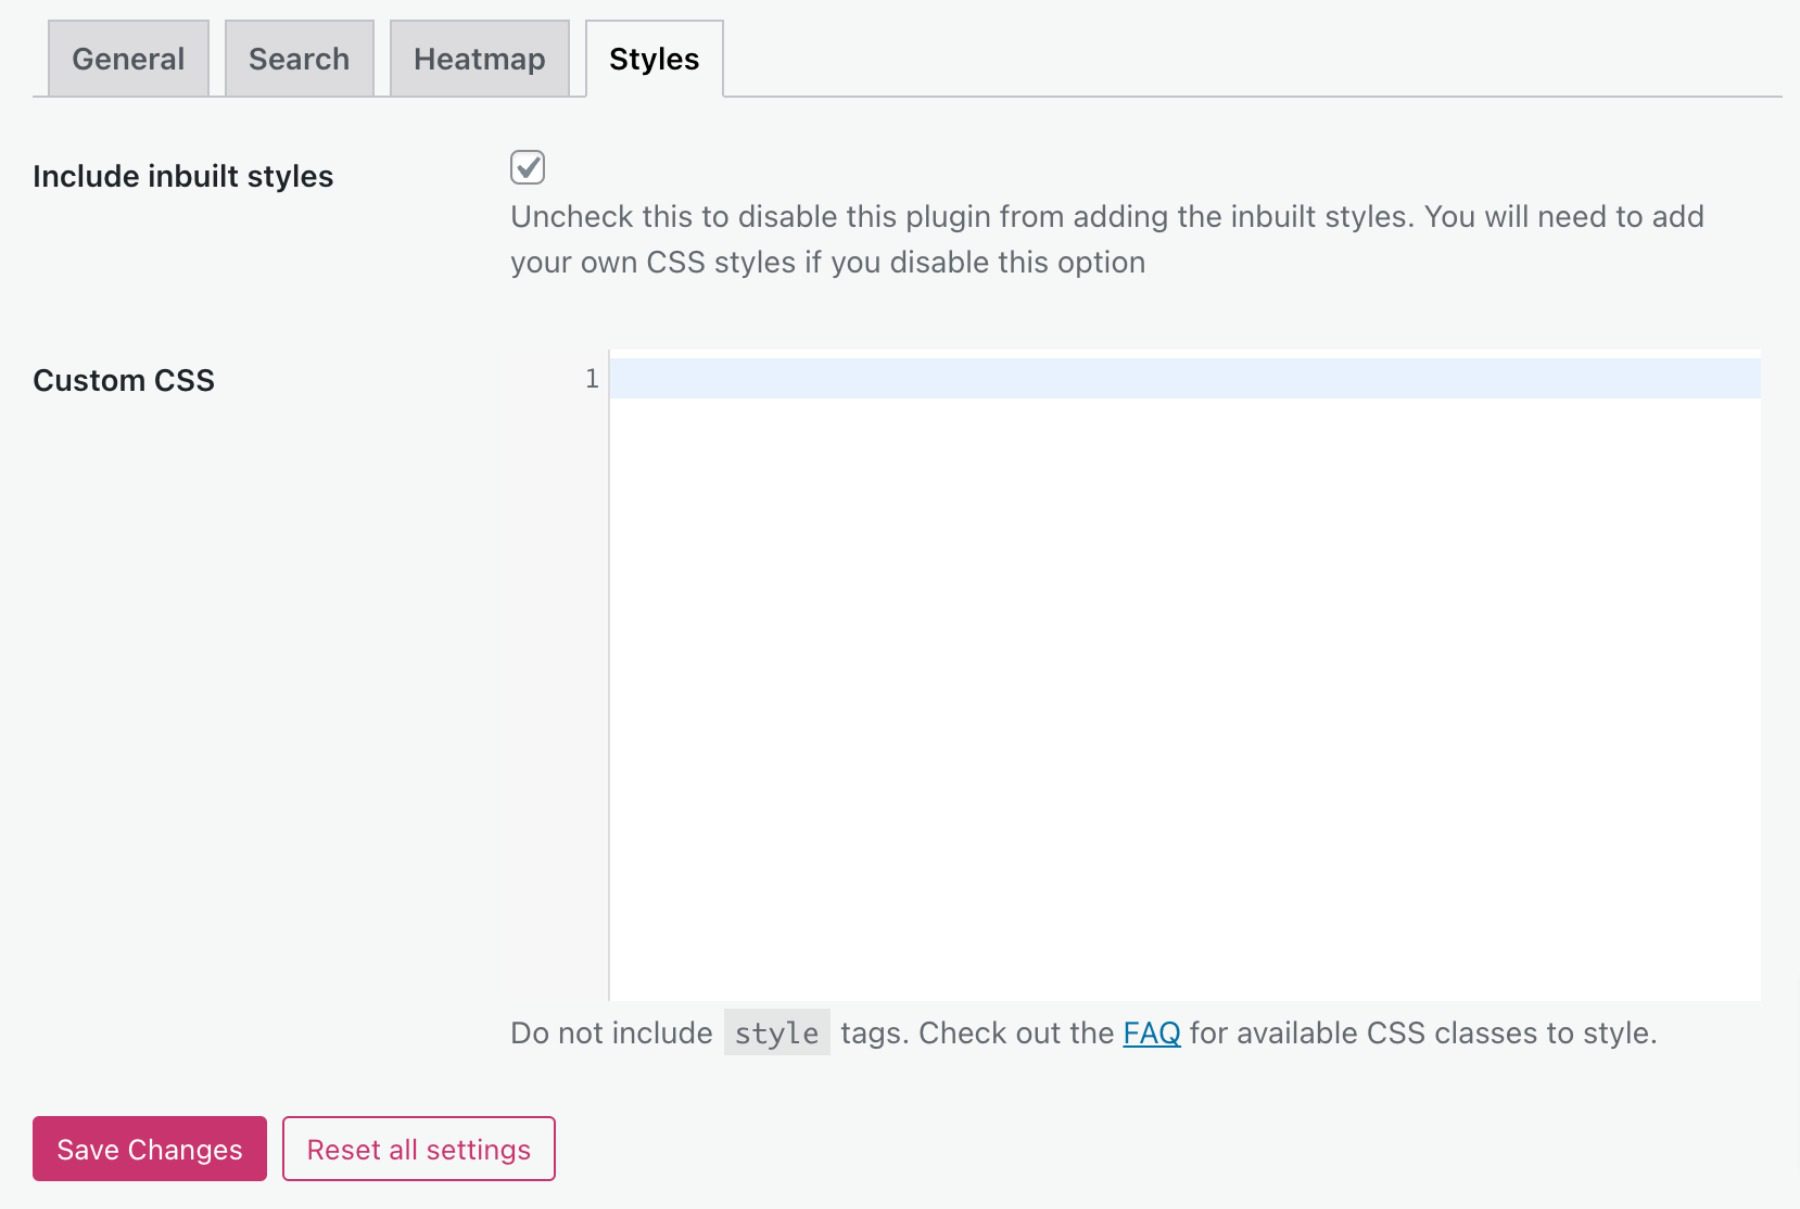Click the Include inbuilt styles label
The height and width of the screenshot is (1209, 1800).
click(x=183, y=176)
